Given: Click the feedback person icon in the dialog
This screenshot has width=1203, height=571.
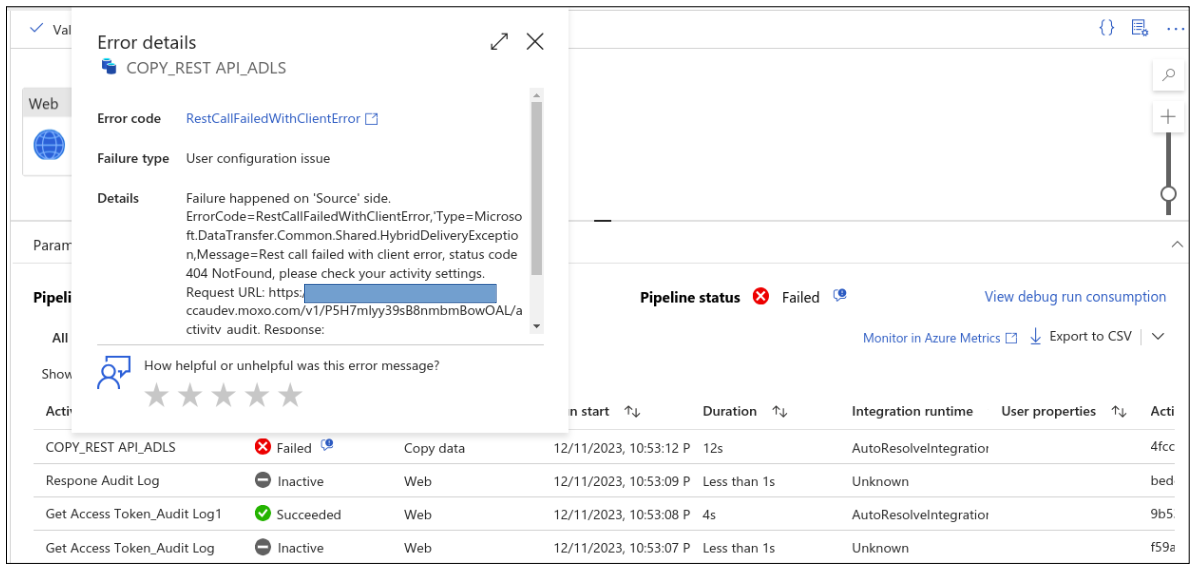Looking at the screenshot, I should pos(114,371).
